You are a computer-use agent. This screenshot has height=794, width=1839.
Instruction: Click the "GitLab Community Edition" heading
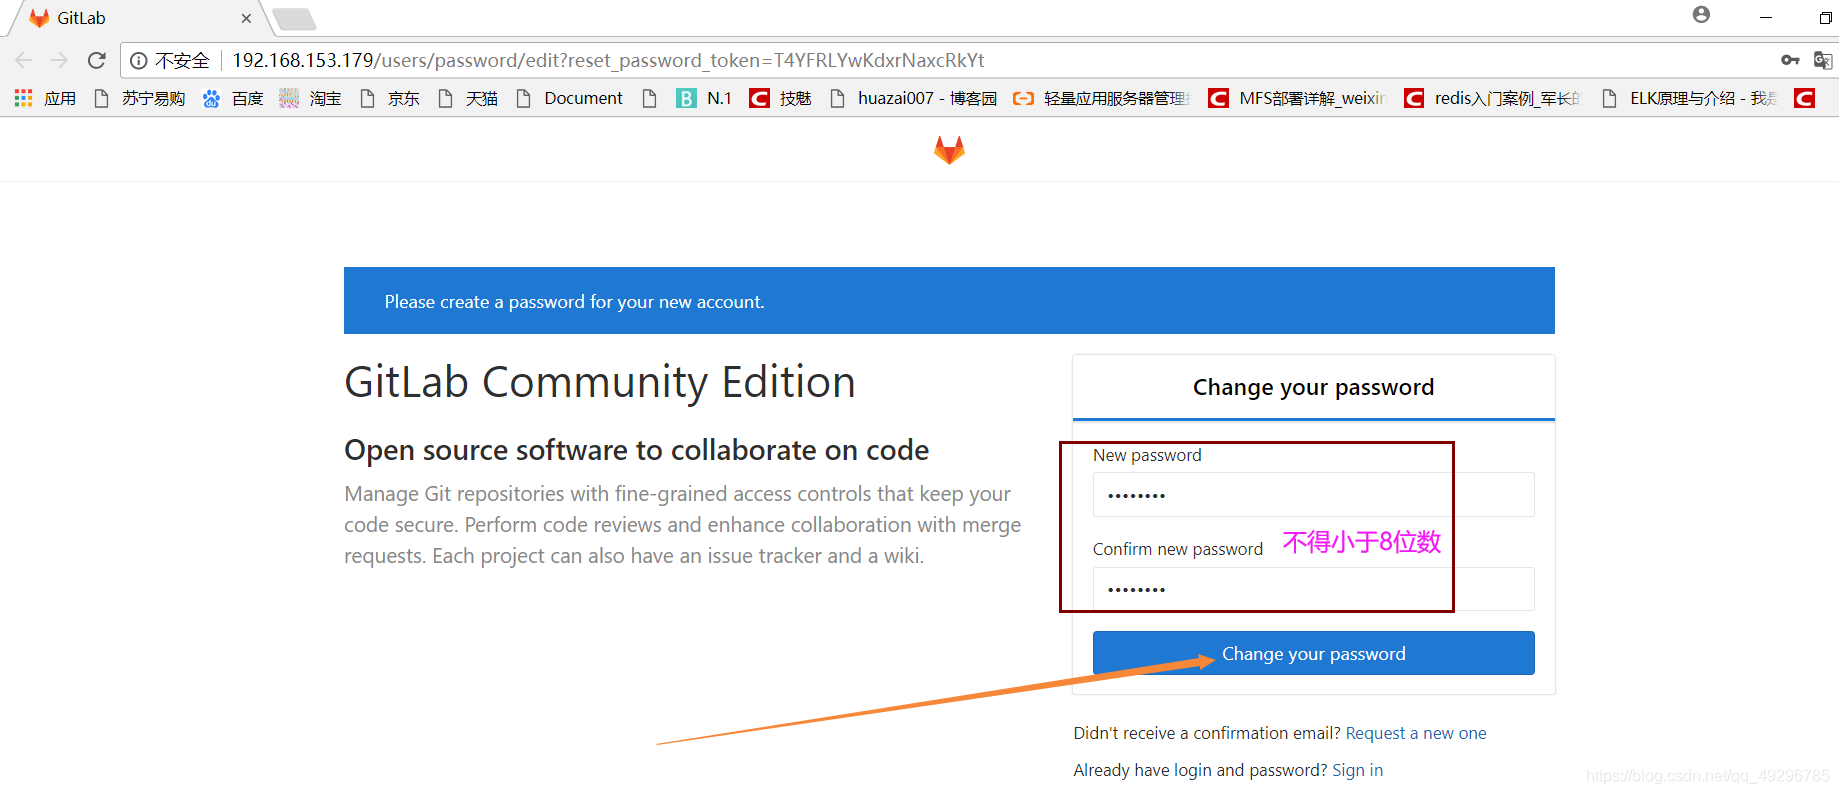(x=600, y=383)
